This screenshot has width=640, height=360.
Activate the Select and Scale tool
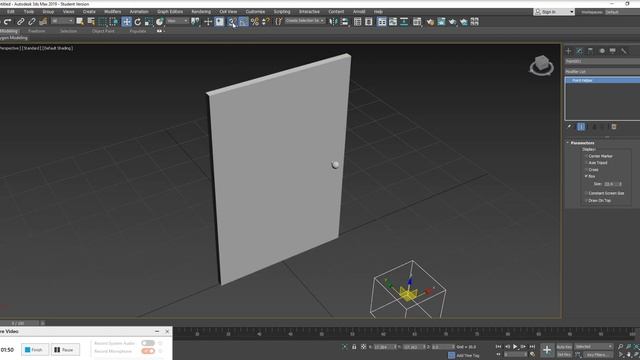149,21
